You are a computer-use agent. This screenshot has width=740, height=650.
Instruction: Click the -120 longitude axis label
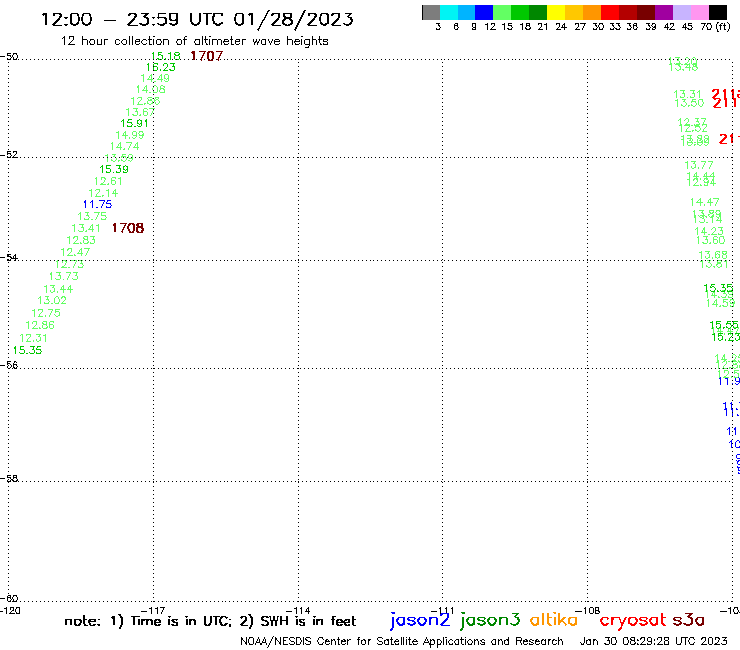9,611
